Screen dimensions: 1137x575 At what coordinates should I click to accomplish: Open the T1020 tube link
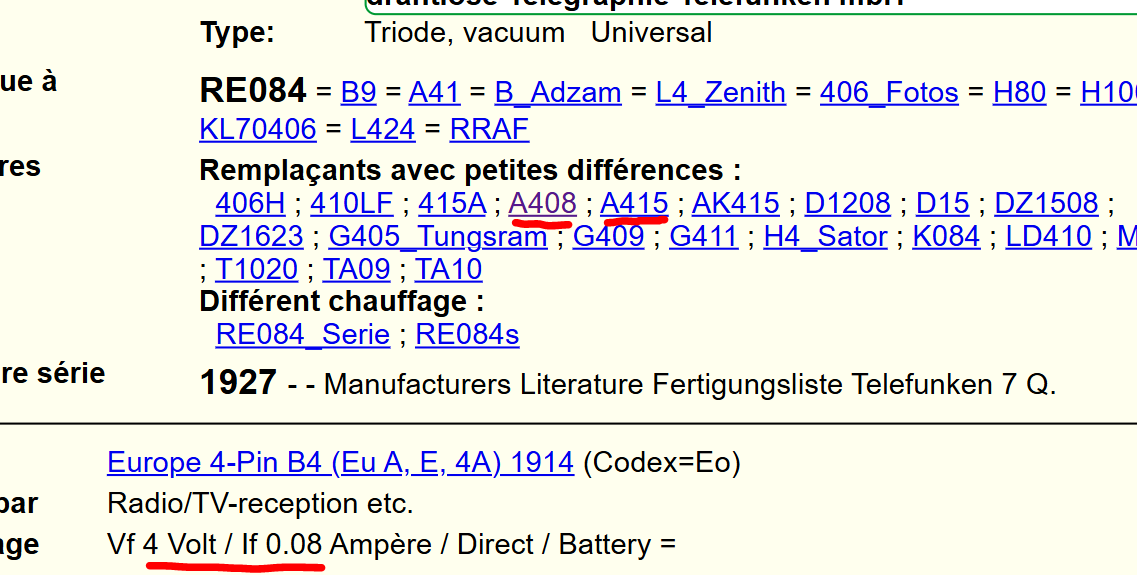point(257,269)
